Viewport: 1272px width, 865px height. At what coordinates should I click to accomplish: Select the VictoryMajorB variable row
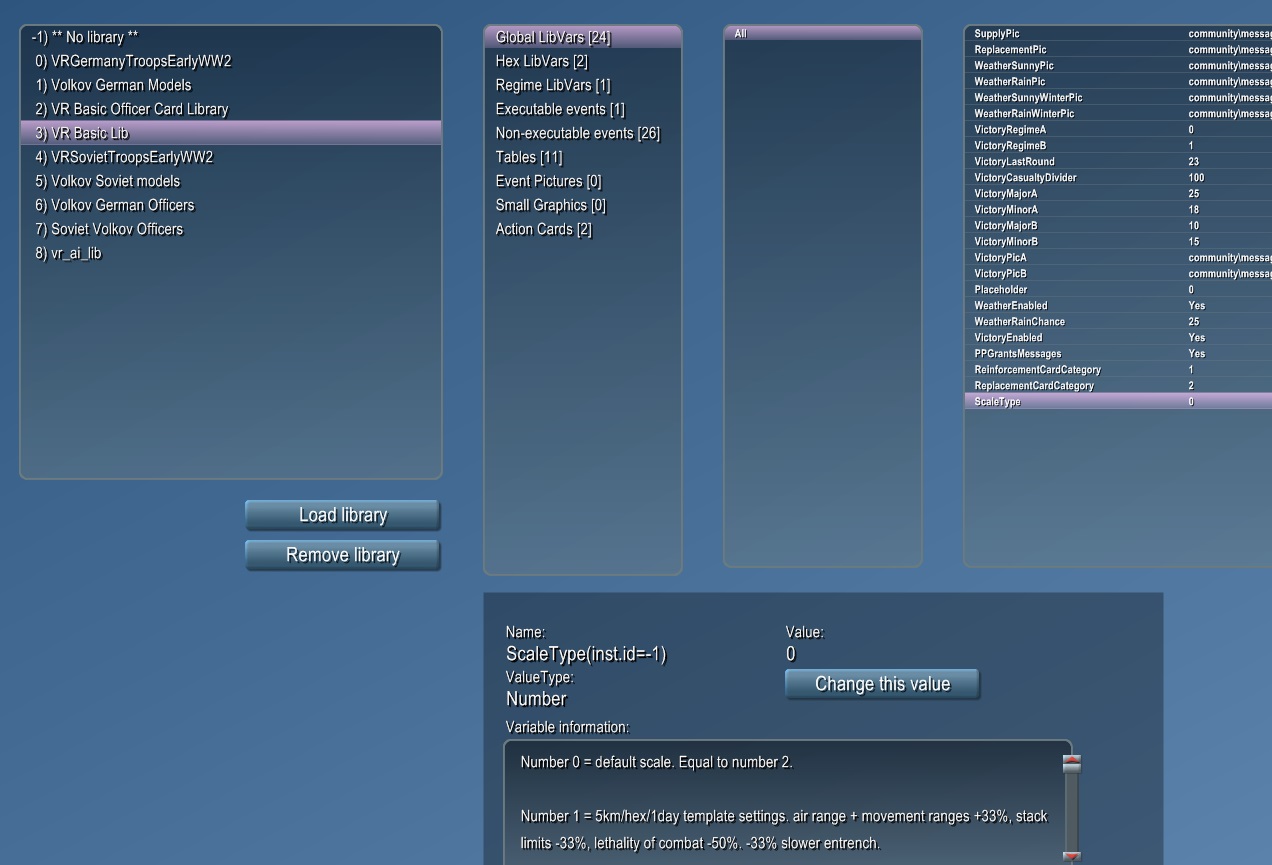(1119, 226)
